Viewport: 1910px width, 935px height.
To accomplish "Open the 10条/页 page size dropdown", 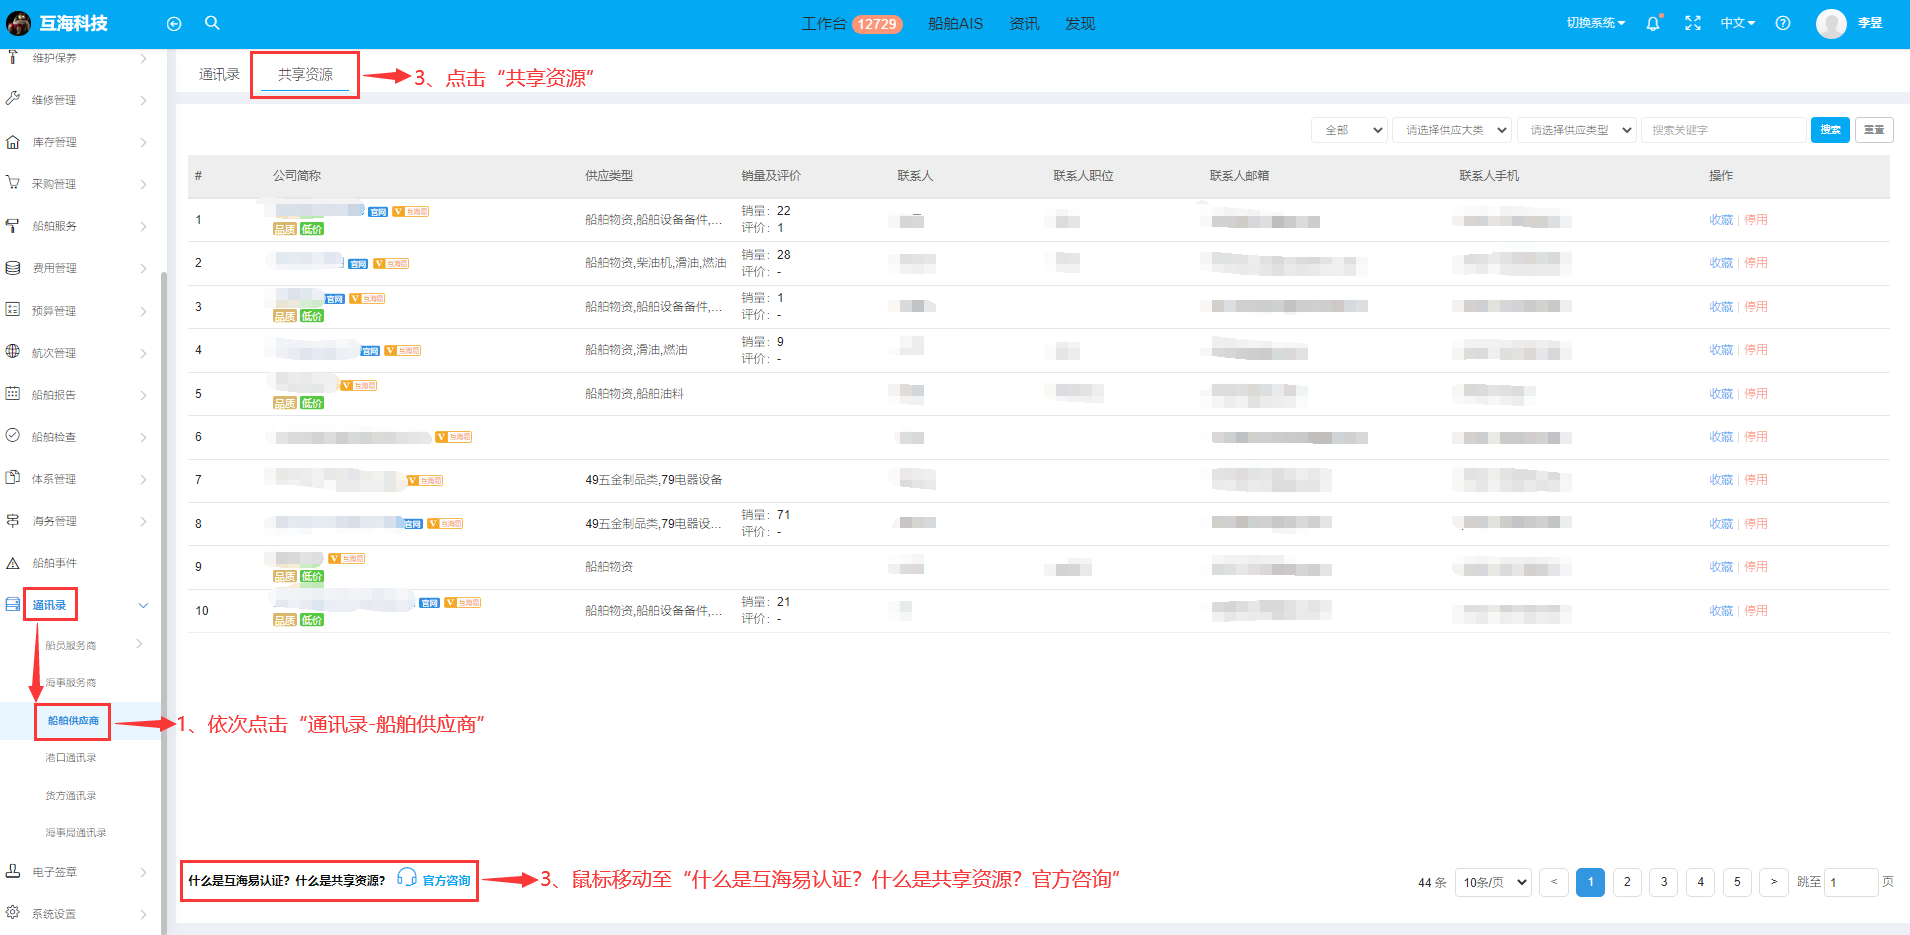I will [1493, 882].
